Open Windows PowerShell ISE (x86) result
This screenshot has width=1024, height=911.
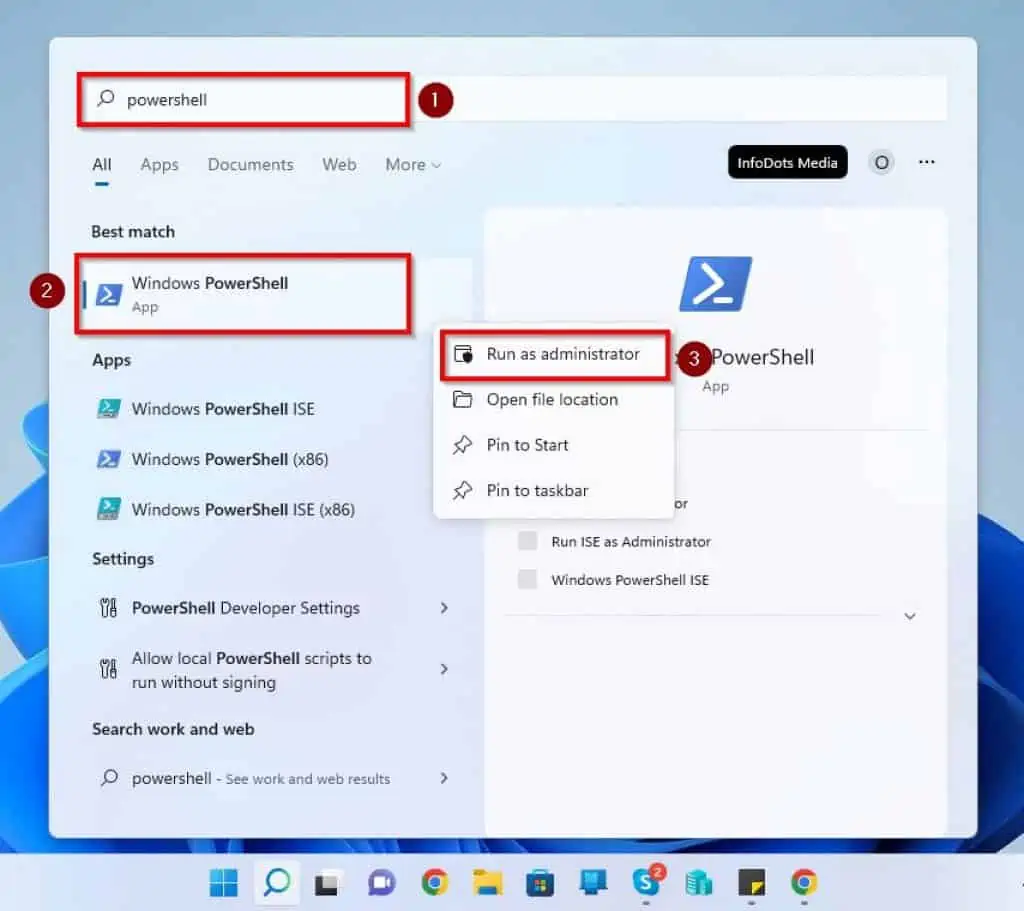(242, 509)
